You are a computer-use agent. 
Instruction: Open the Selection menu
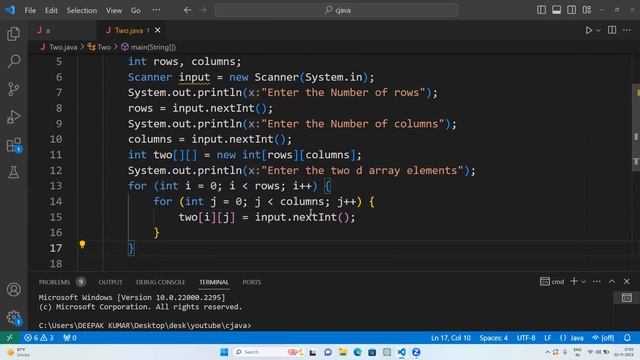coord(82,10)
